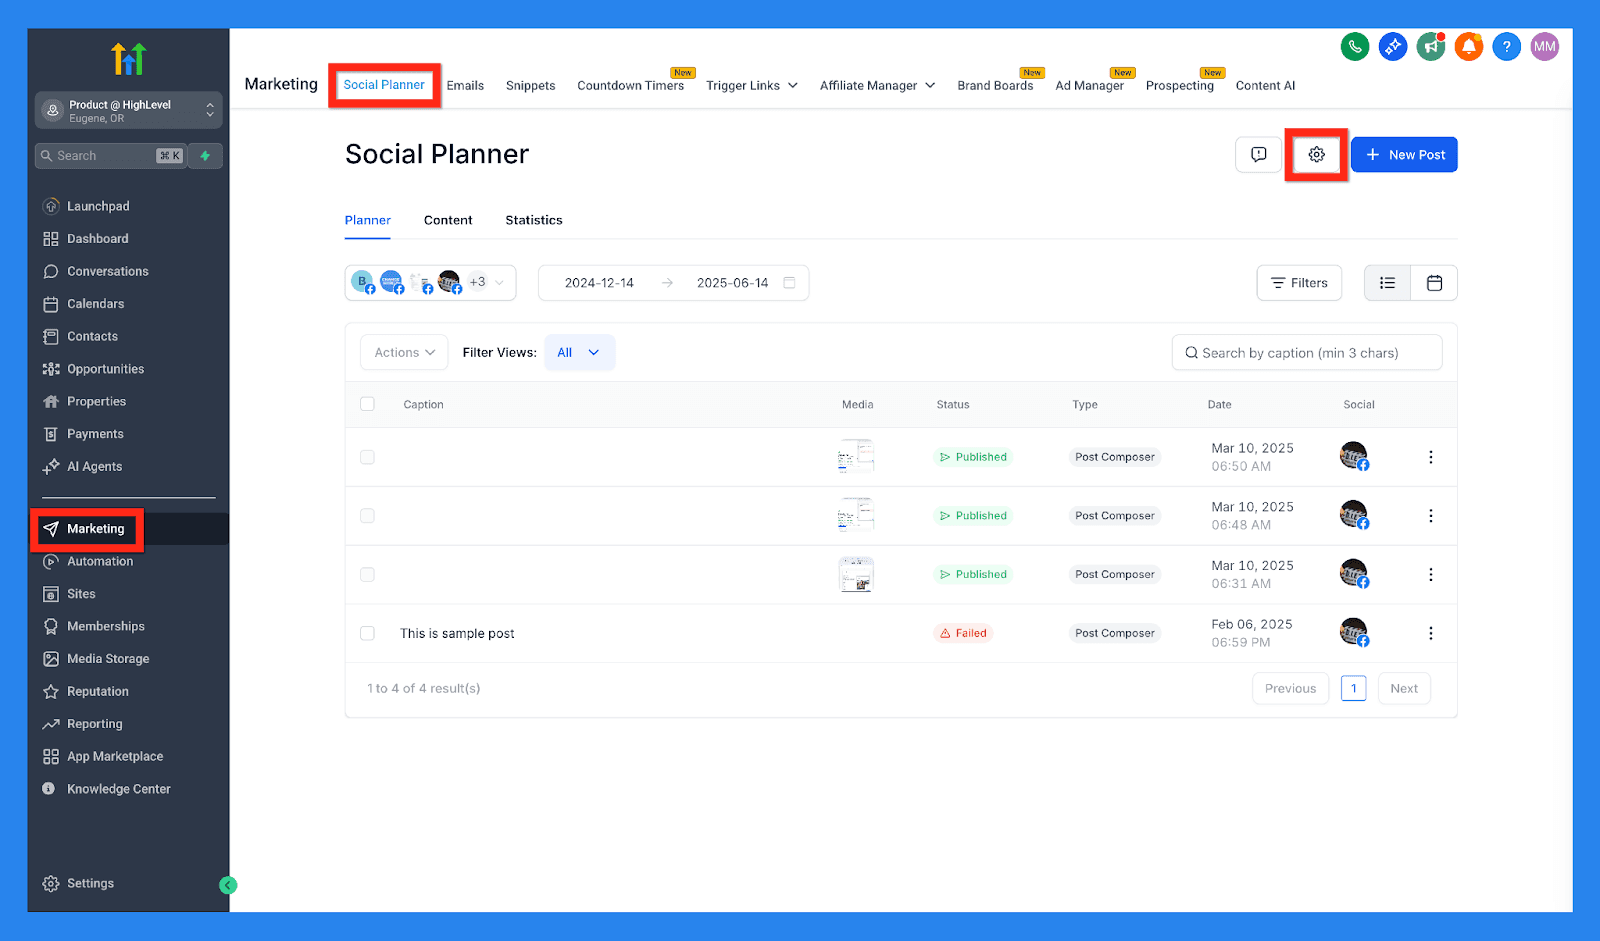Open row options for the Failed sample post
This screenshot has width=1600, height=941.
(x=1431, y=633)
